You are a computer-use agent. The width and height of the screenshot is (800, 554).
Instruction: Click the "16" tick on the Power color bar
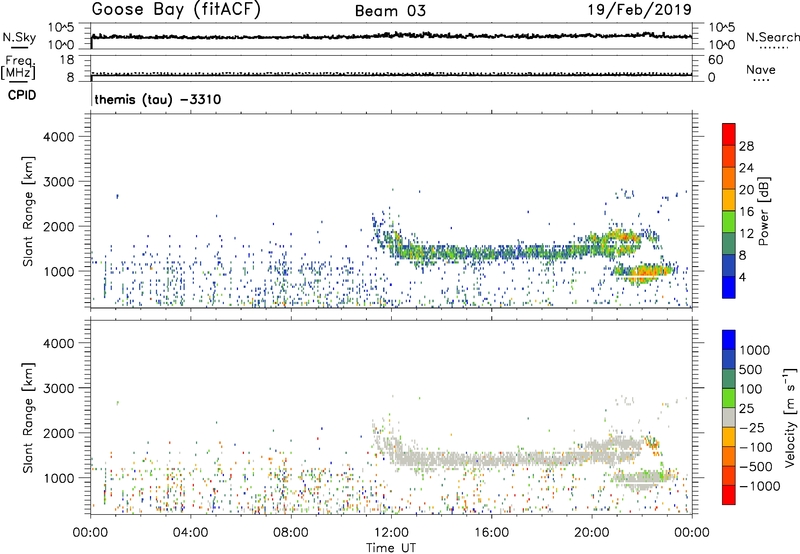[x=746, y=212]
